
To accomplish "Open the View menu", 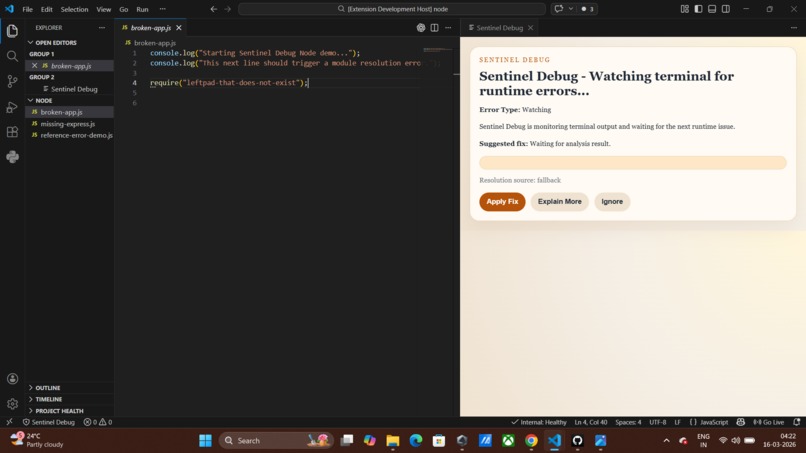I will click(x=103, y=9).
